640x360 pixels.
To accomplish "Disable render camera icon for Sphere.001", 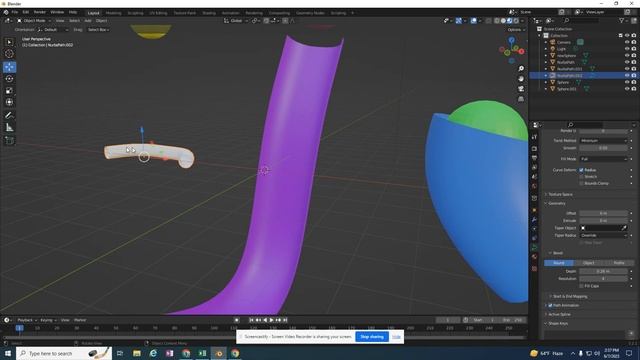I will [633, 89].
